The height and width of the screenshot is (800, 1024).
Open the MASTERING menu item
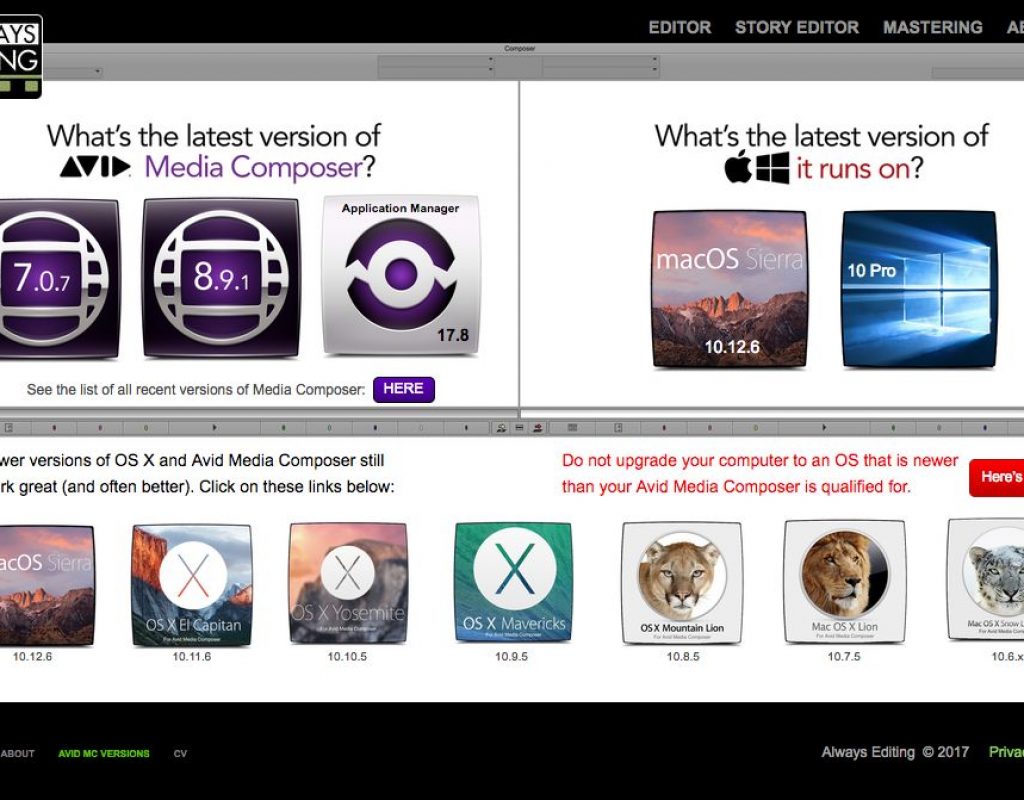pyautogui.click(x=933, y=27)
